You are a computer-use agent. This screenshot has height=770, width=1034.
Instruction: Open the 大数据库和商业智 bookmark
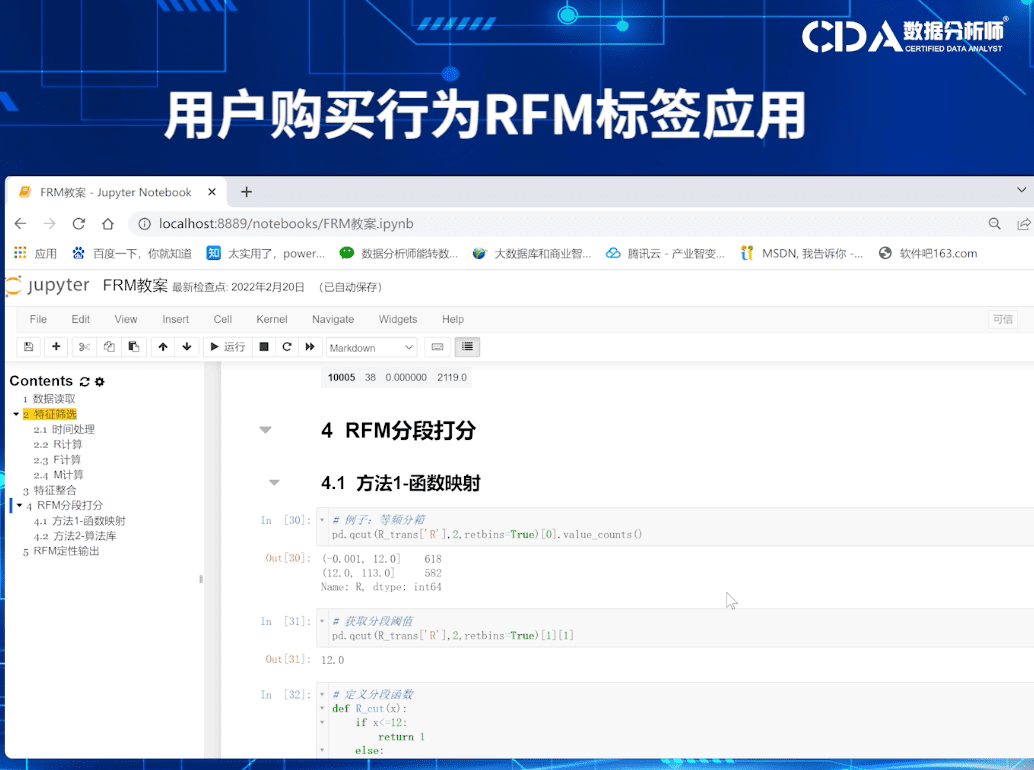point(532,253)
